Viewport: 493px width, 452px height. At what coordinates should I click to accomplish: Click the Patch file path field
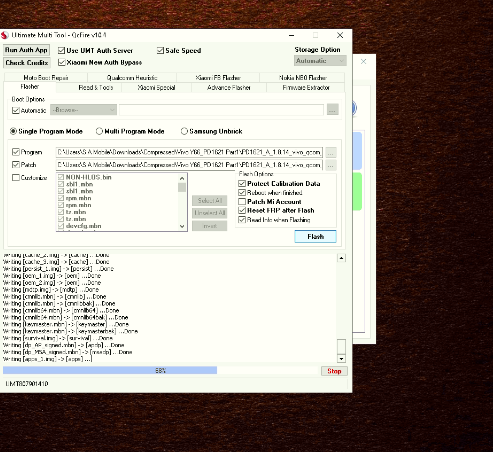189,165
